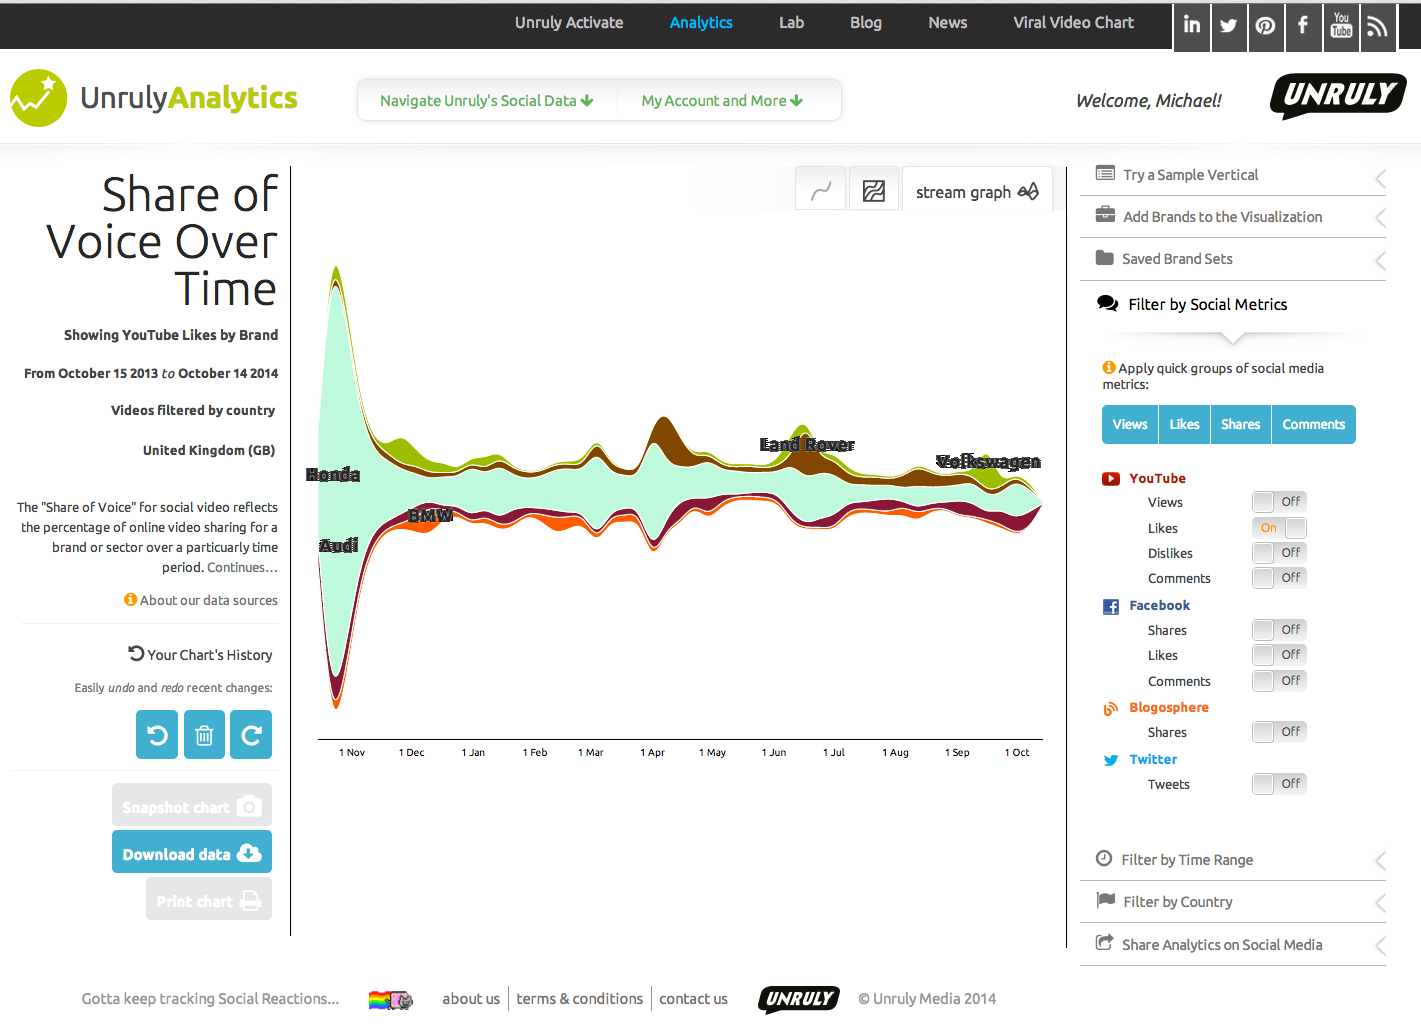Toggle Blogosphere Shares switch
The width and height of the screenshot is (1421, 1025).
[1279, 732]
